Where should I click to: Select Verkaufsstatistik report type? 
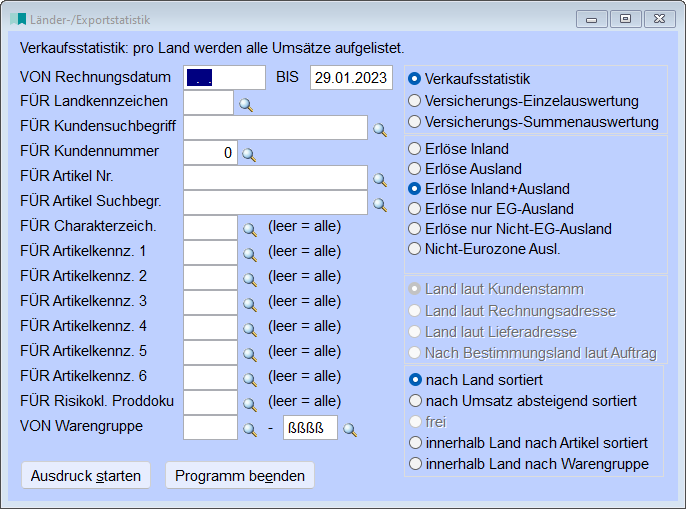pos(469,79)
